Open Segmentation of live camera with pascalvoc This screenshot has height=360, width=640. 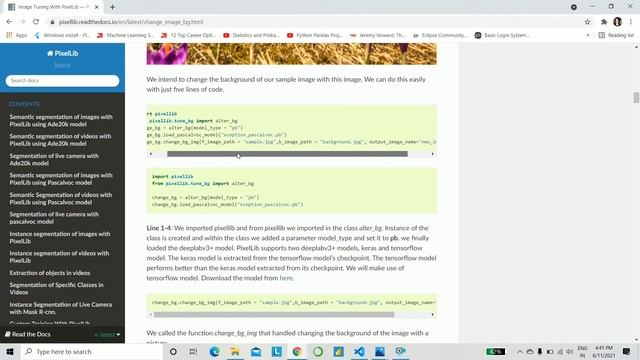(54, 218)
